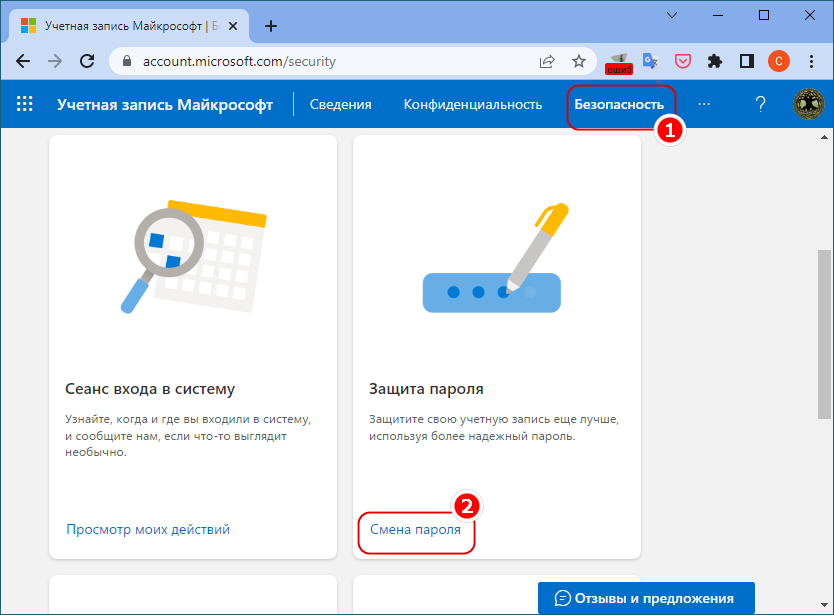Click the magnifier calendar illustration

[x=194, y=256]
